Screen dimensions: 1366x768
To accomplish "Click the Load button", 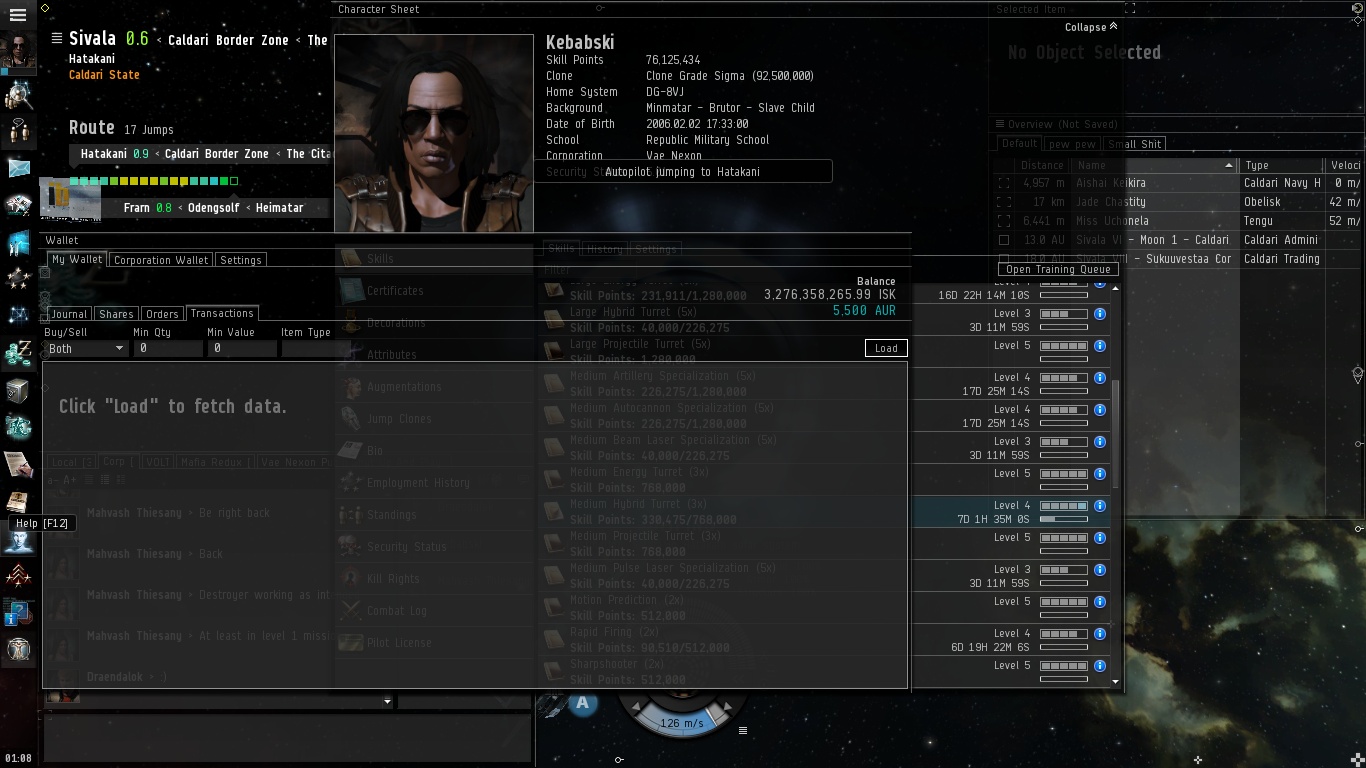I will 886,348.
